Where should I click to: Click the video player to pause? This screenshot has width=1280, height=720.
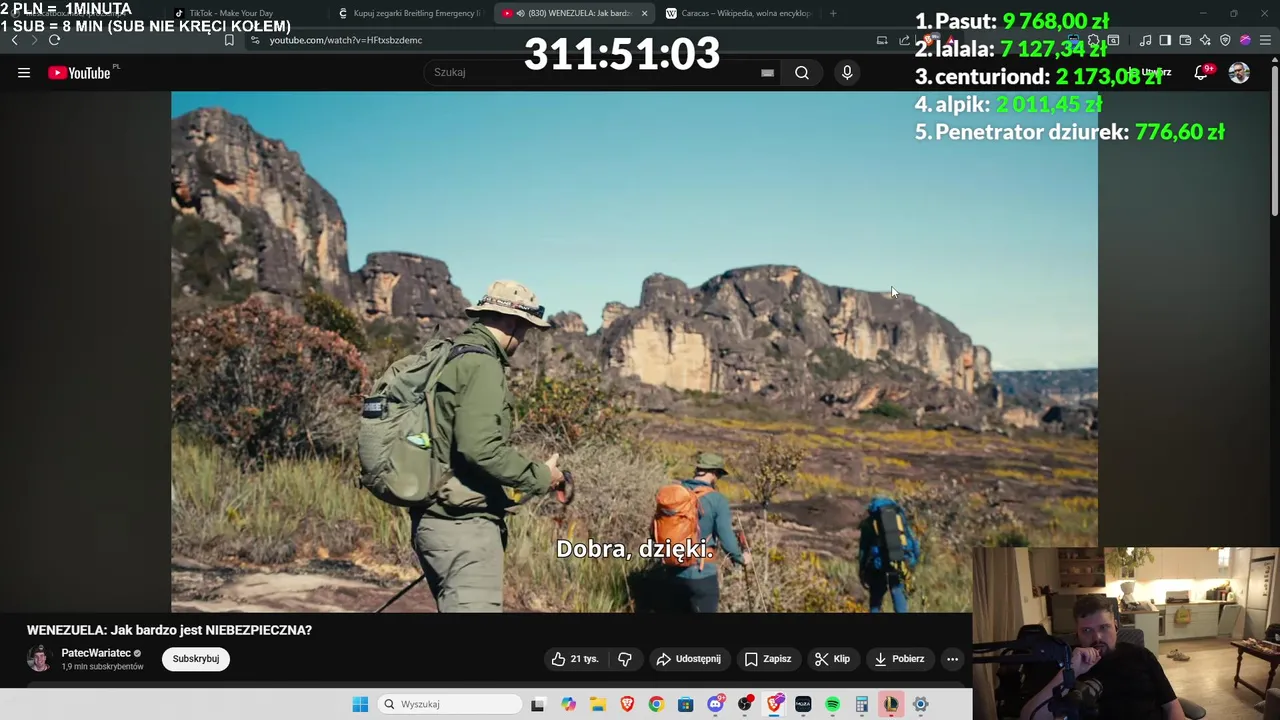[x=634, y=352]
